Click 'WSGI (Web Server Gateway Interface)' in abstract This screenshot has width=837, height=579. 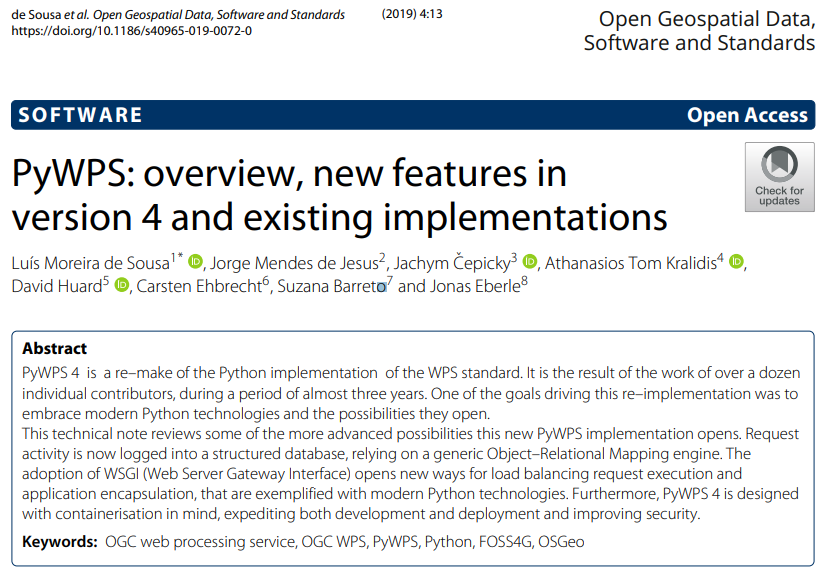(228, 474)
